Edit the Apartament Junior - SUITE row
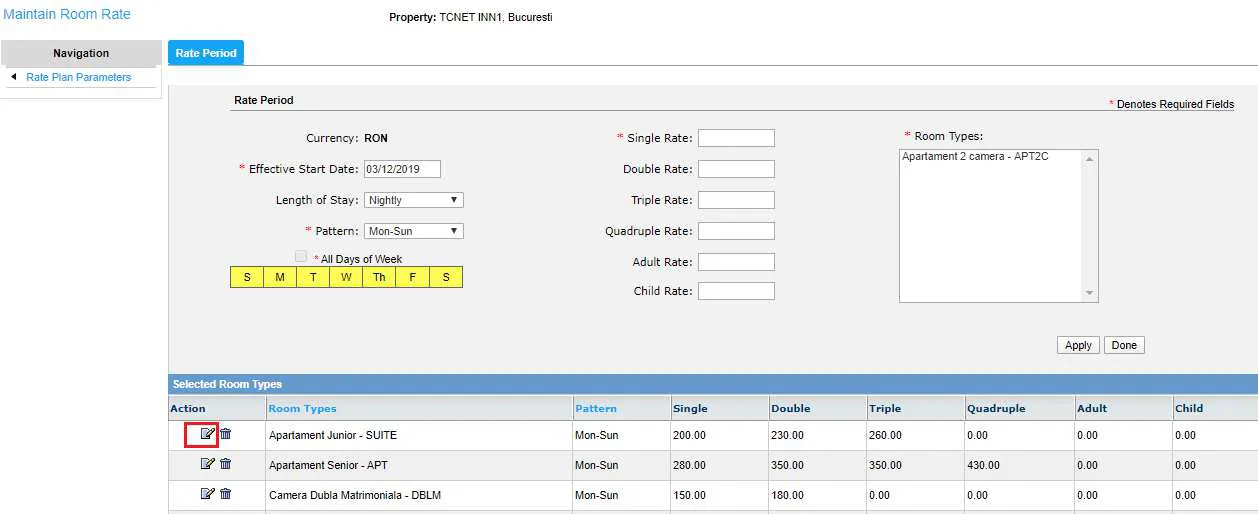The image size is (1258, 514). coord(207,434)
